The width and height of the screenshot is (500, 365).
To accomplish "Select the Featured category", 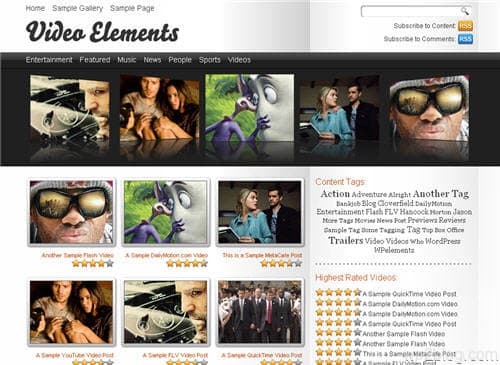I will 95,60.
